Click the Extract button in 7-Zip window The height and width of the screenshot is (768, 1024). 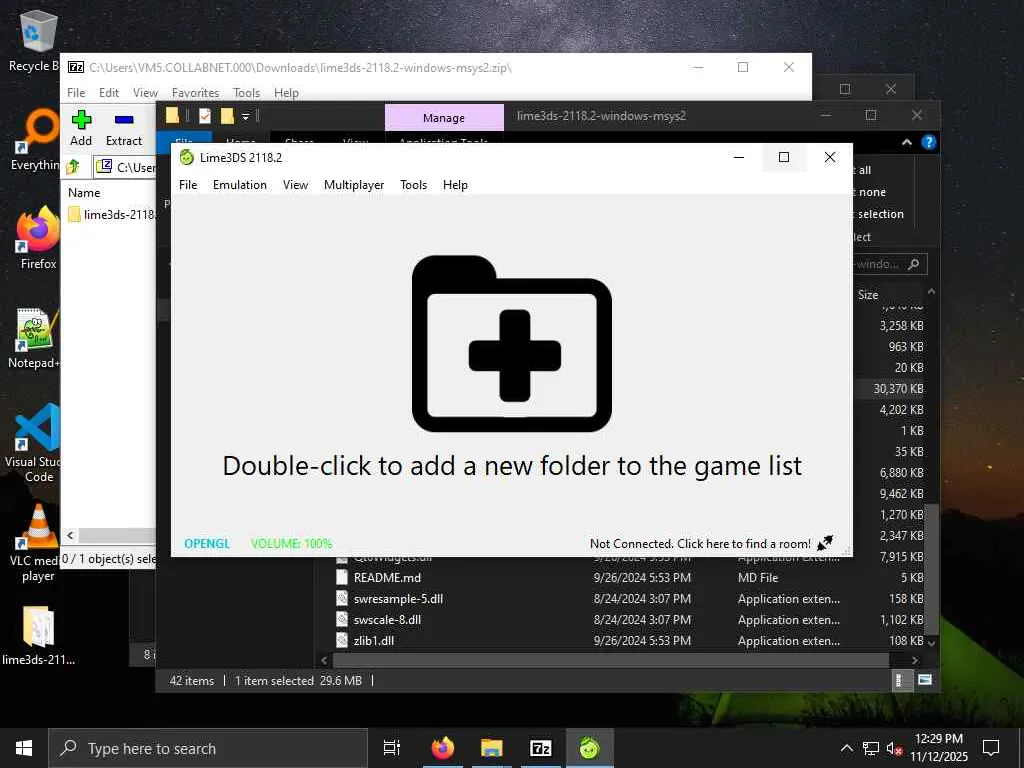point(124,129)
